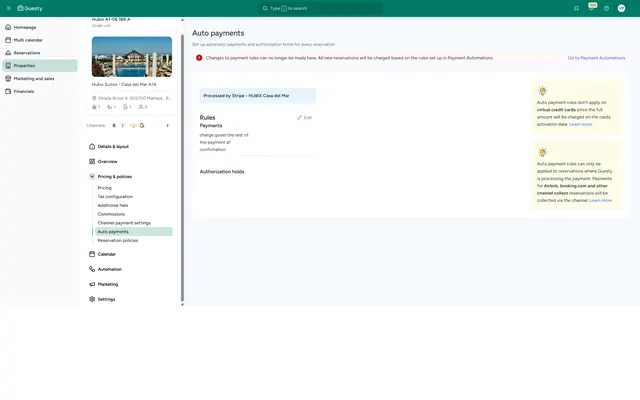Open the chat icon with green badge

click(x=591, y=7)
